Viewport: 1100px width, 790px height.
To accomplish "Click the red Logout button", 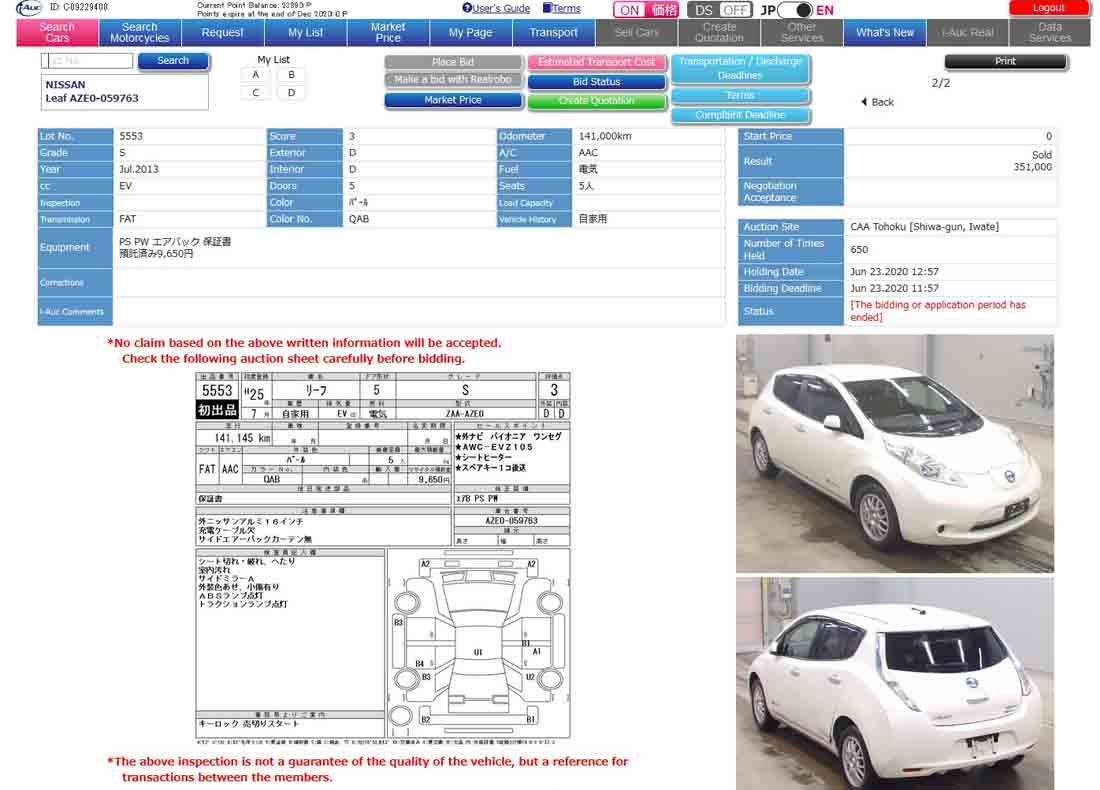I will pyautogui.click(x=1048, y=8).
